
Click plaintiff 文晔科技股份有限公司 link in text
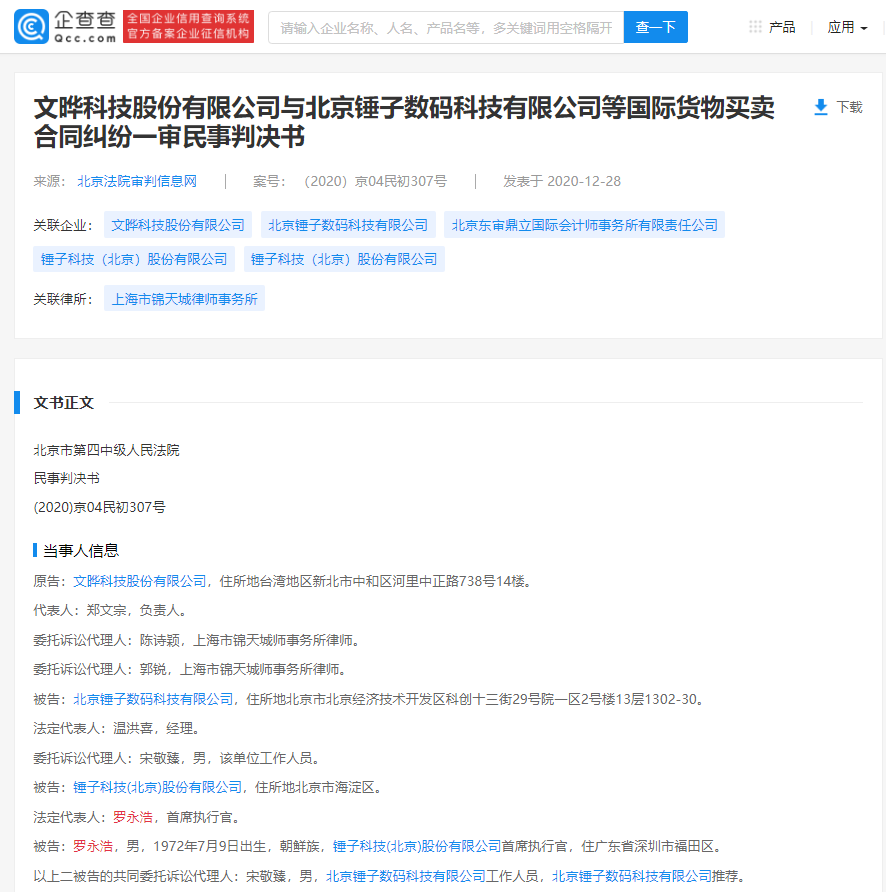pos(140,580)
